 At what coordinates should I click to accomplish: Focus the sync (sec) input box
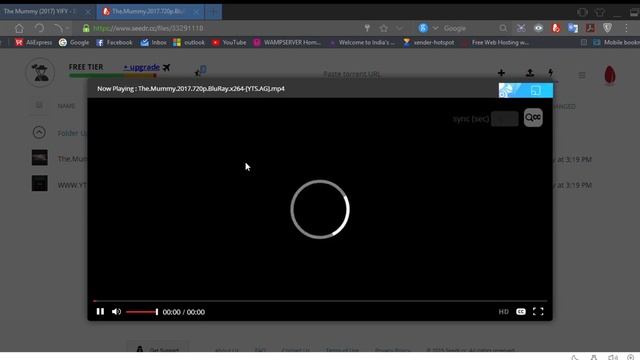(505, 119)
